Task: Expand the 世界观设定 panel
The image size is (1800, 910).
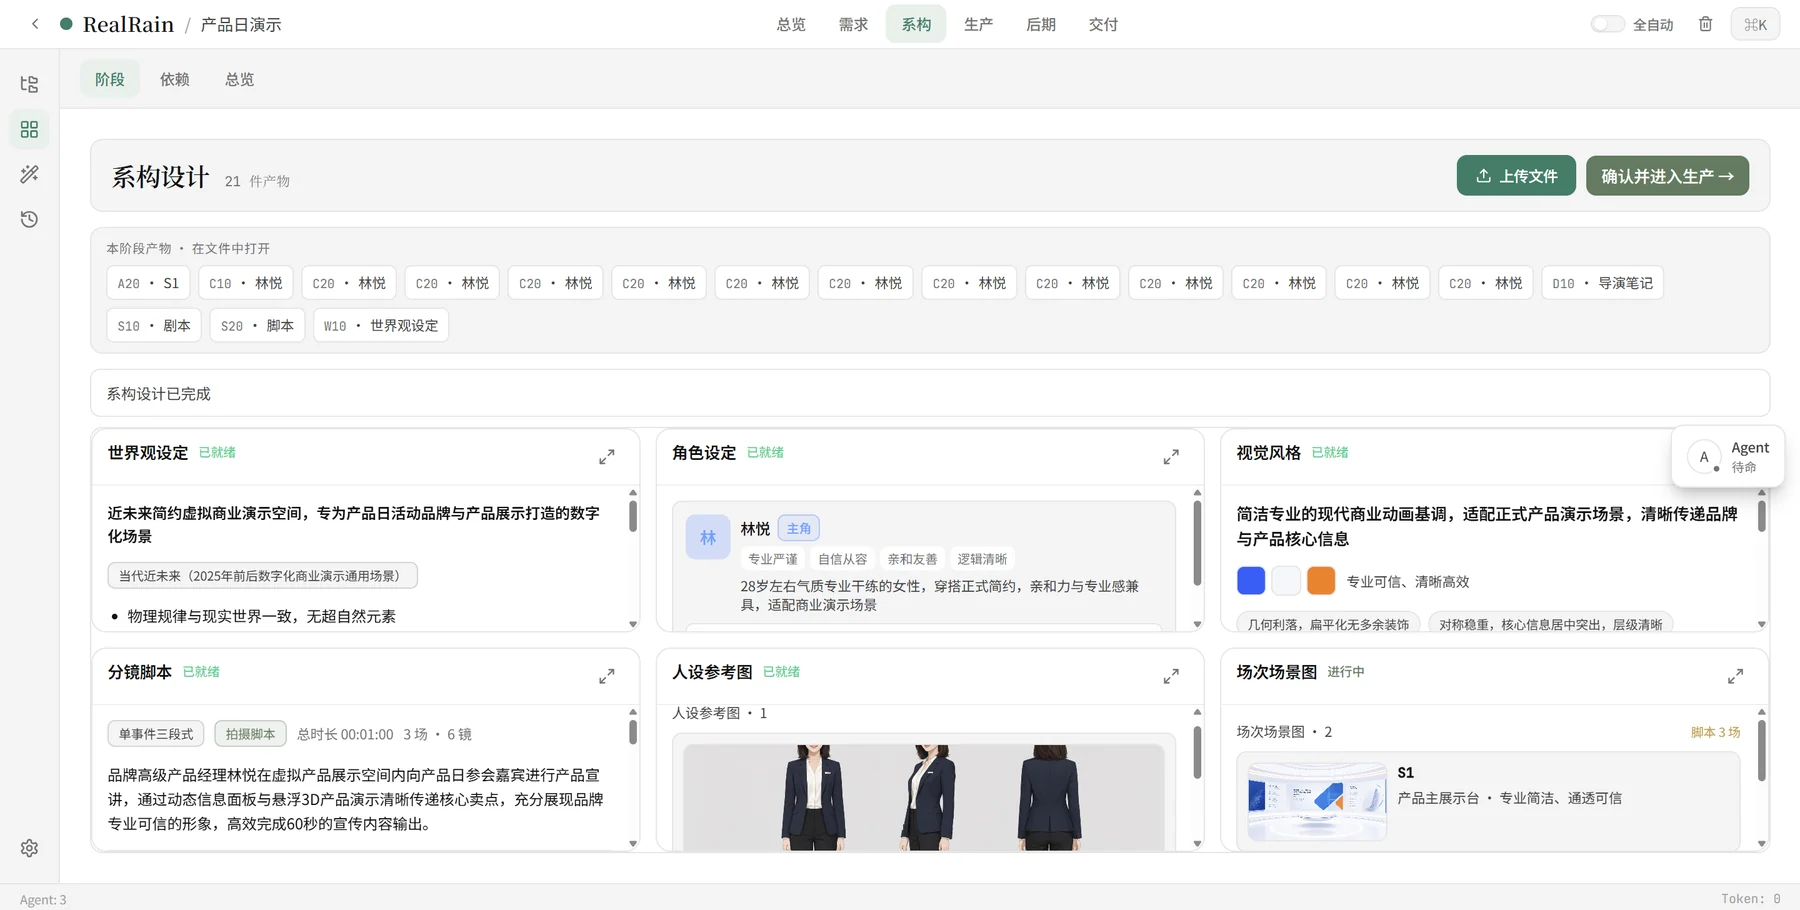Action: coord(607,457)
